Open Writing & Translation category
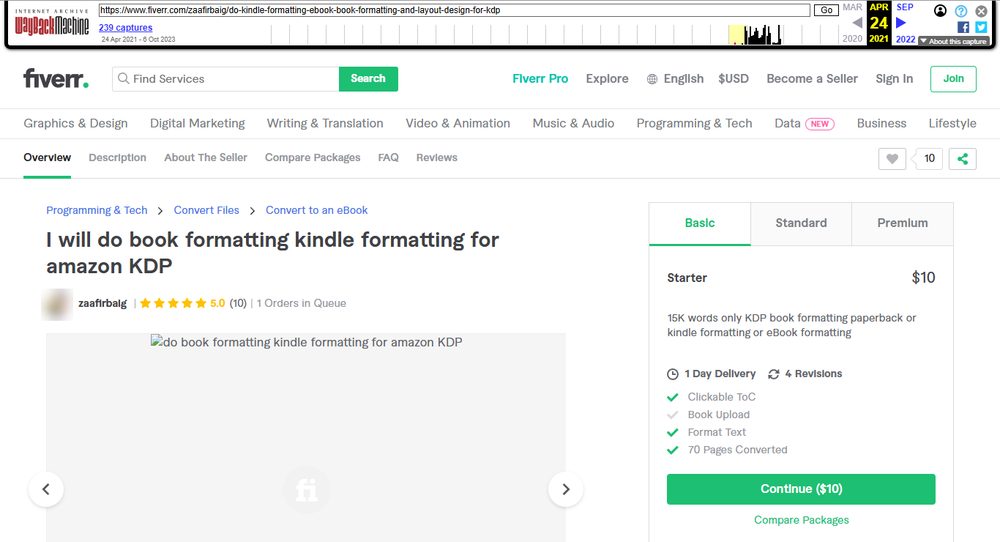1000x542 pixels. pyautogui.click(x=325, y=123)
